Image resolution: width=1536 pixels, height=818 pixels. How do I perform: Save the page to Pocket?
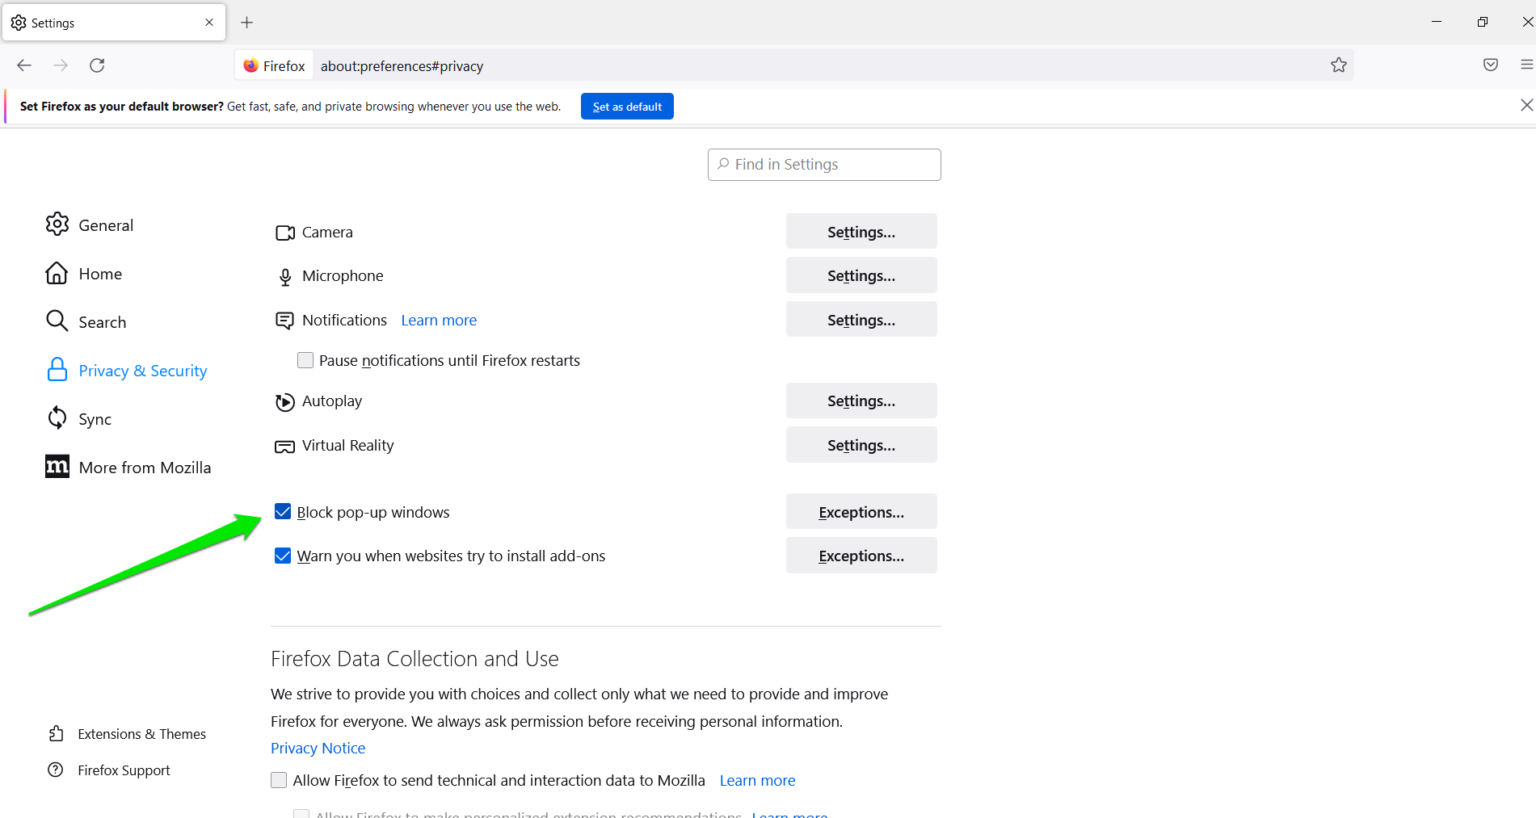pos(1490,64)
